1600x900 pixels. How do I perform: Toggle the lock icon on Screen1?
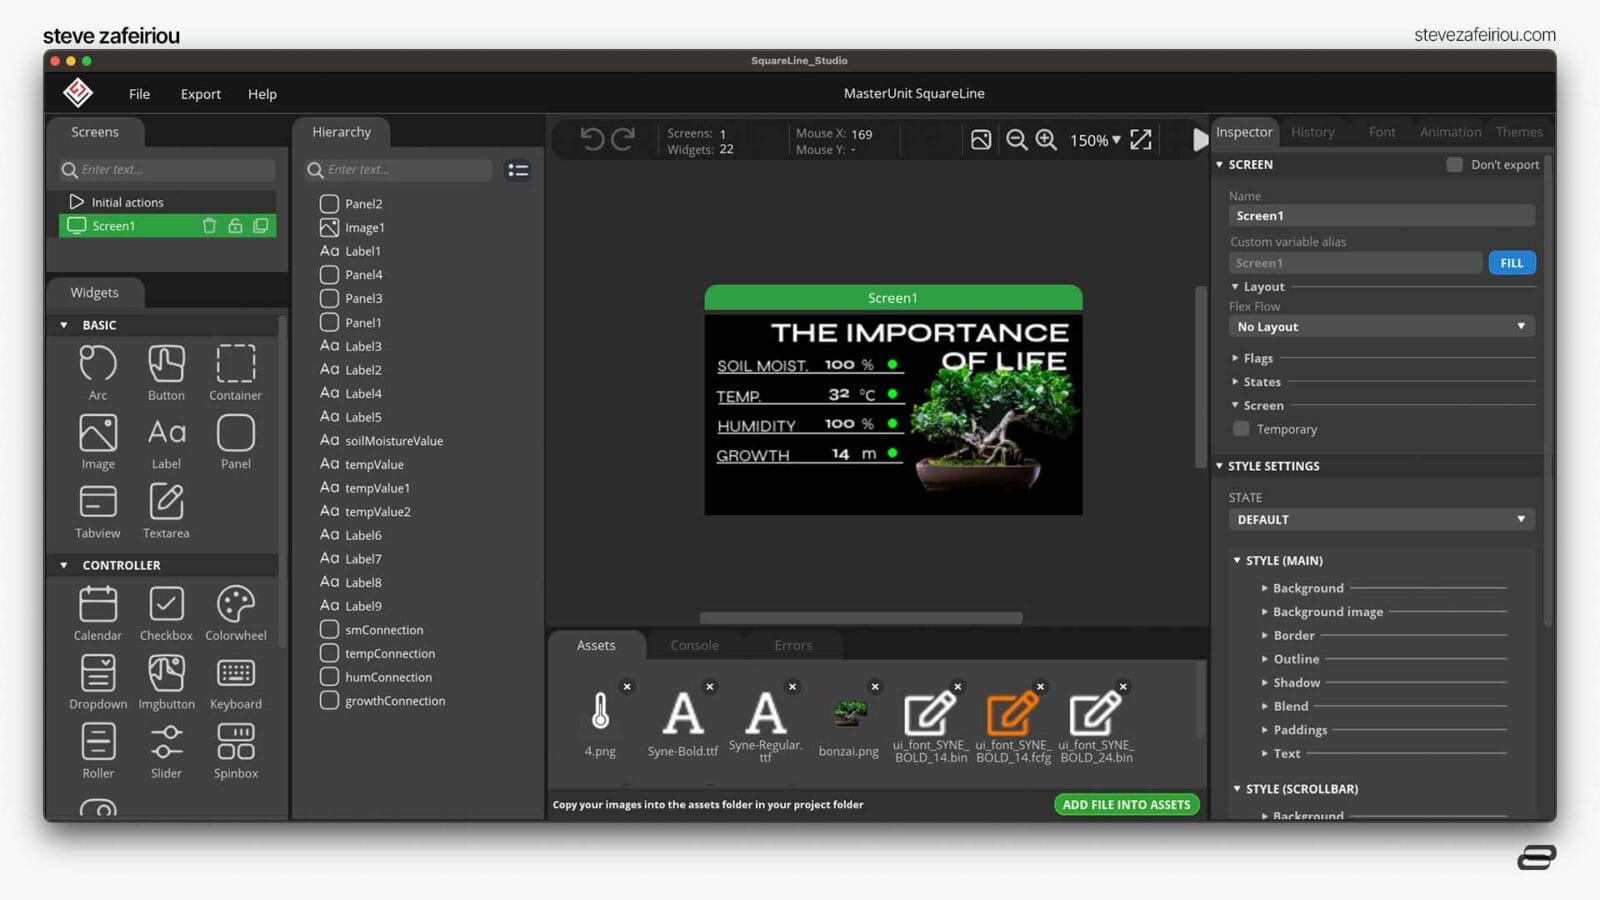tap(235, 226)
